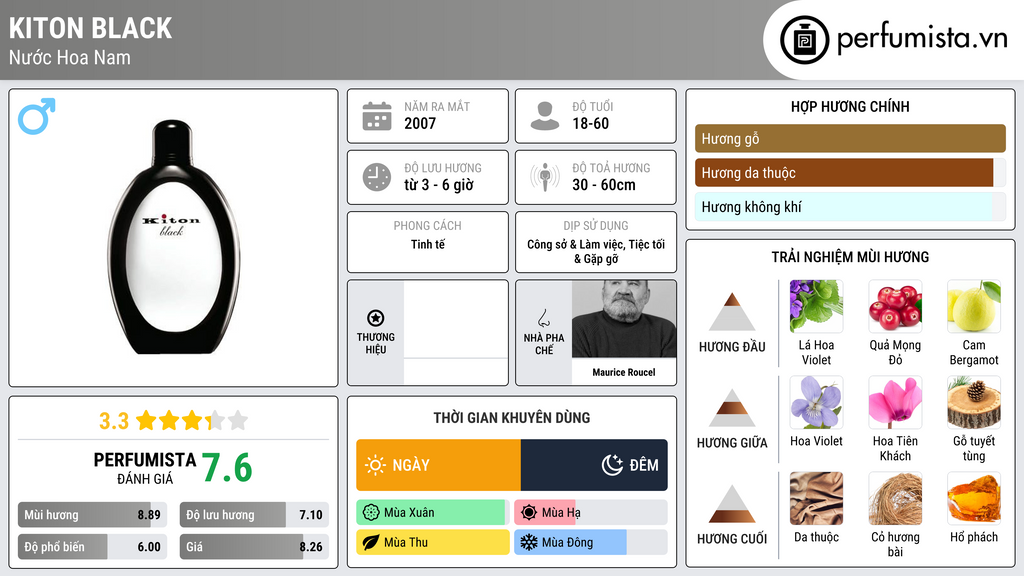
Task: Click the Hương cuối pyramid icon
Action: (732, 504)
